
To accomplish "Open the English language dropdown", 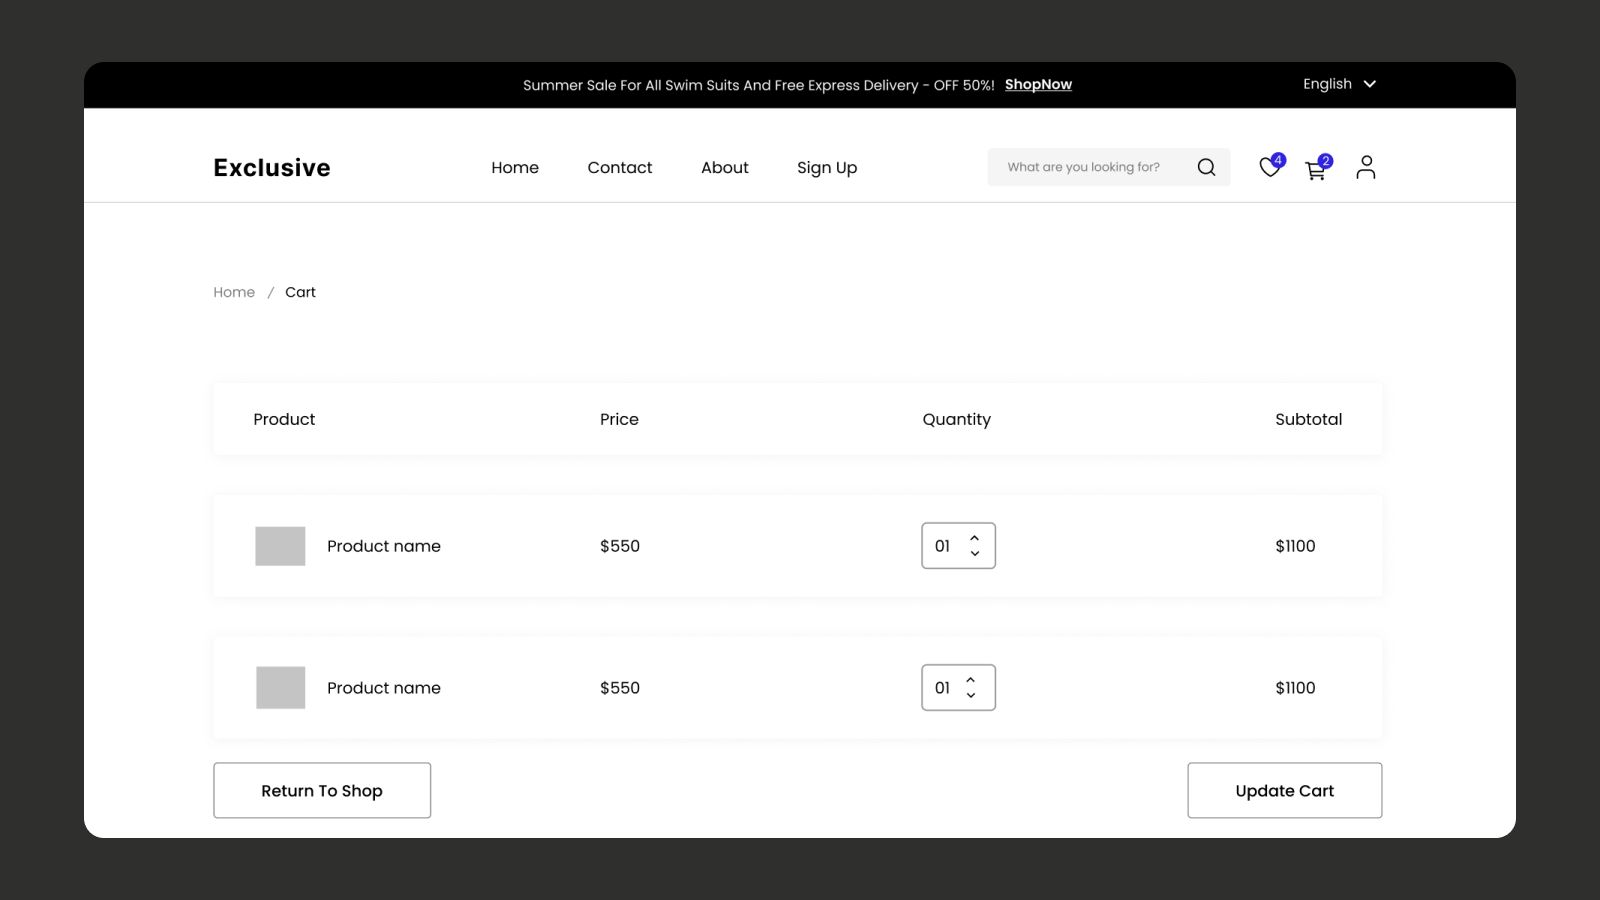I will (x=1339, y=84).
